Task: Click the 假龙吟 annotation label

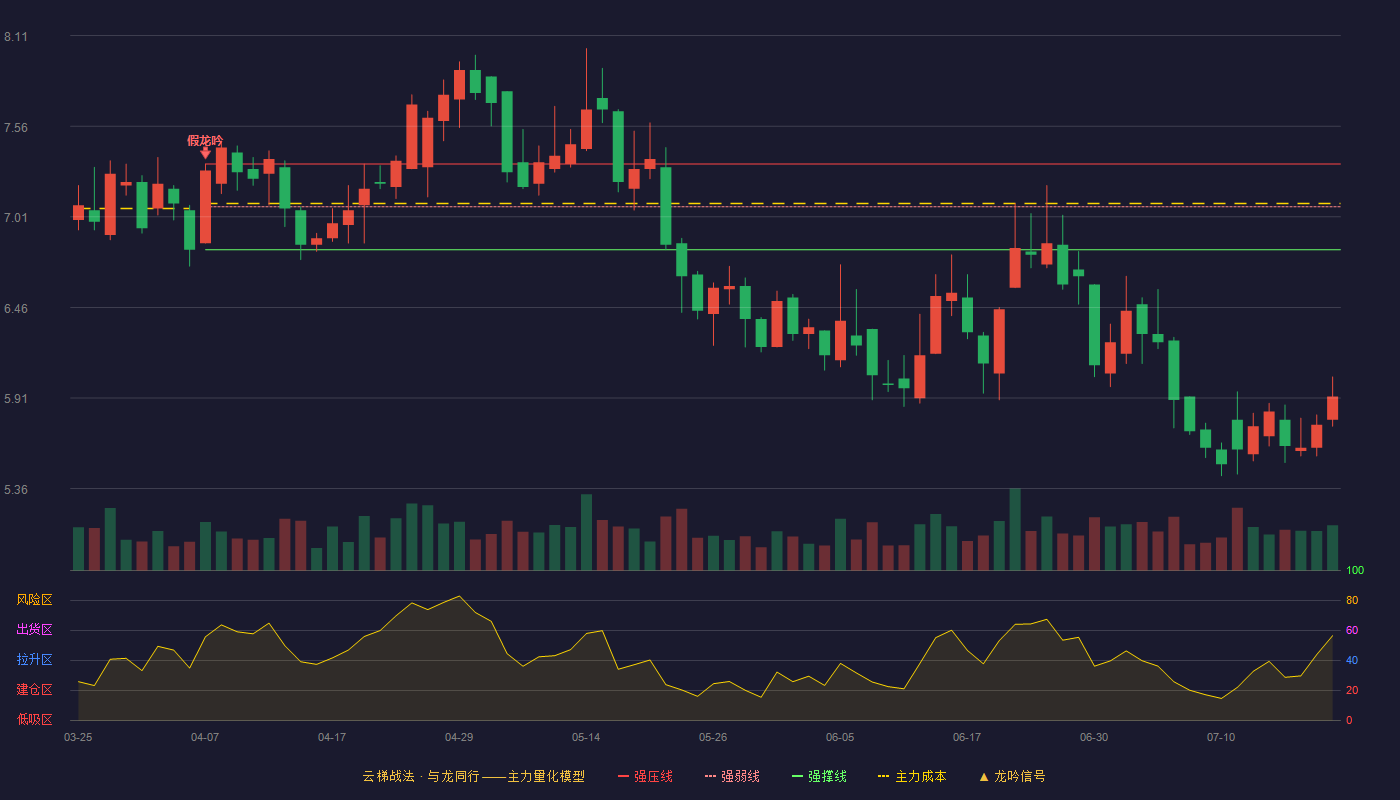Action: click(x=205, y=140)
